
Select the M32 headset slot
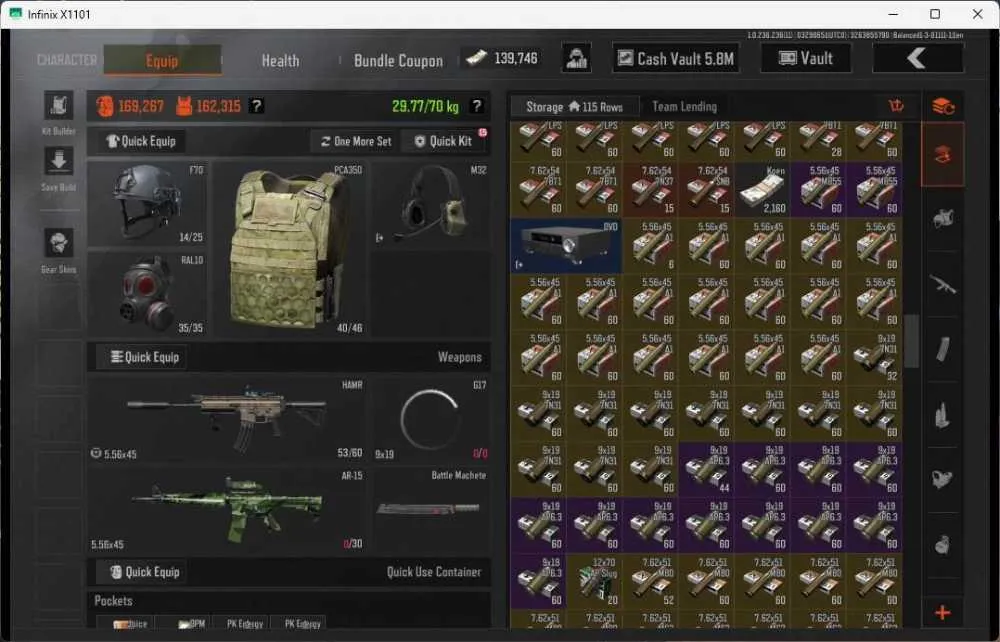430,204
